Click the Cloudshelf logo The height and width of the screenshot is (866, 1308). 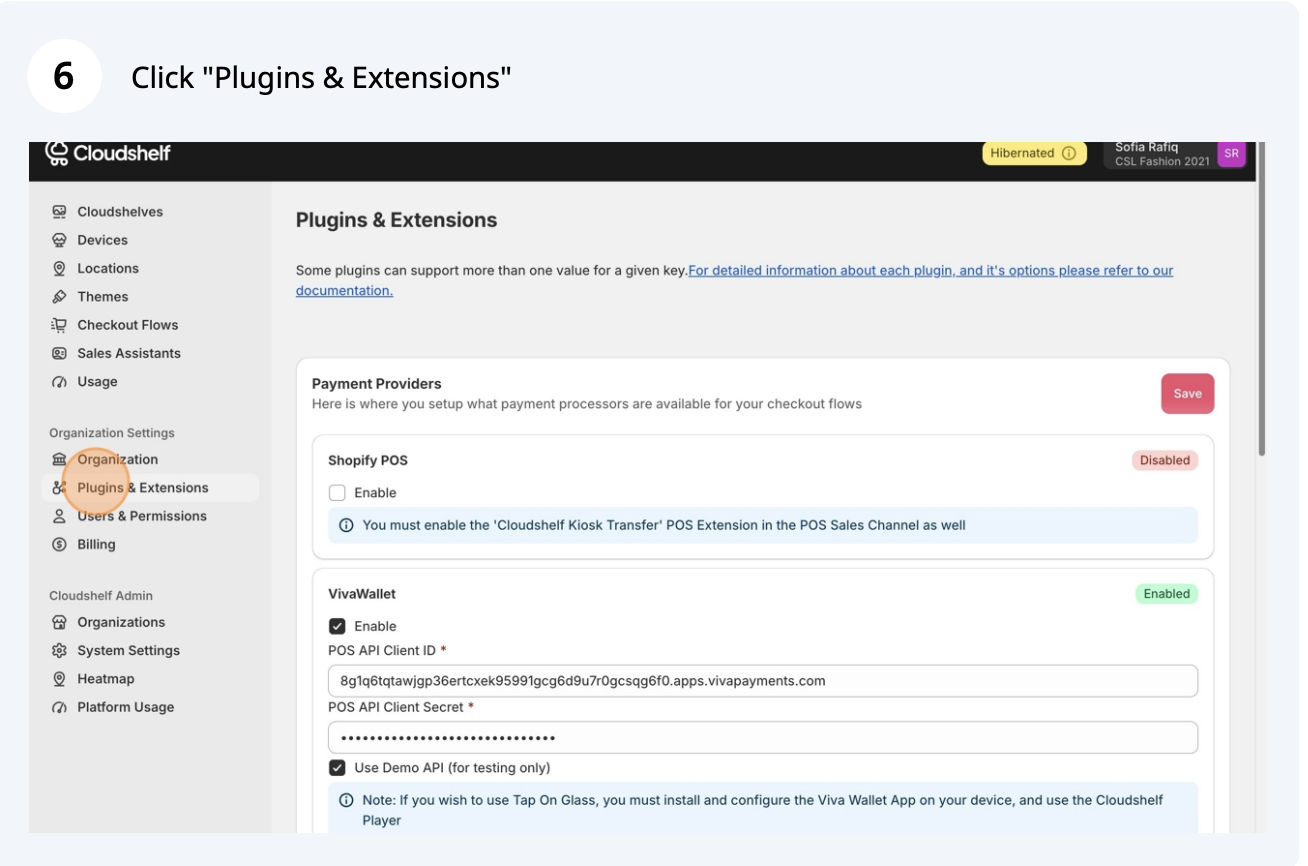tap(108, 153)
